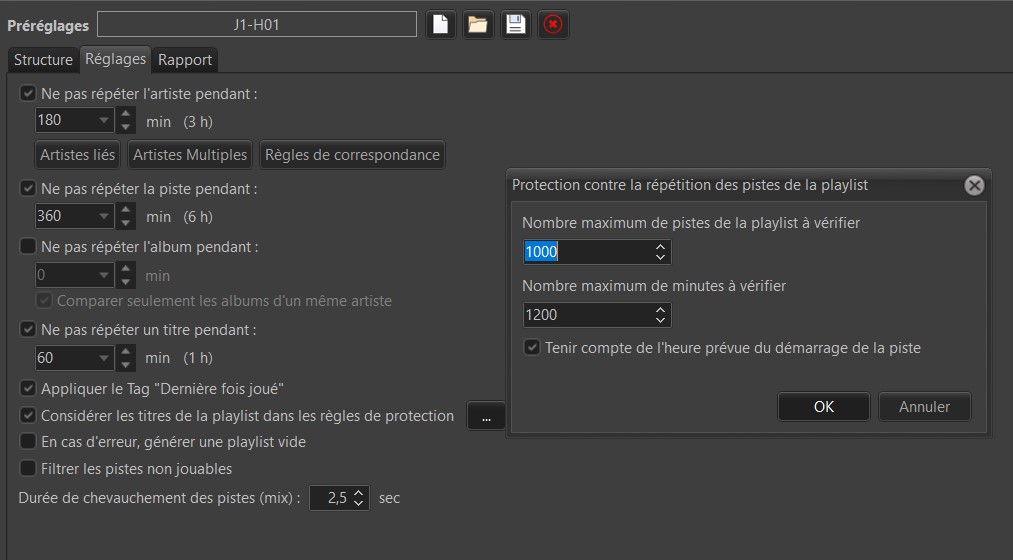Click the preset name field J1-H01

(256, 25)
